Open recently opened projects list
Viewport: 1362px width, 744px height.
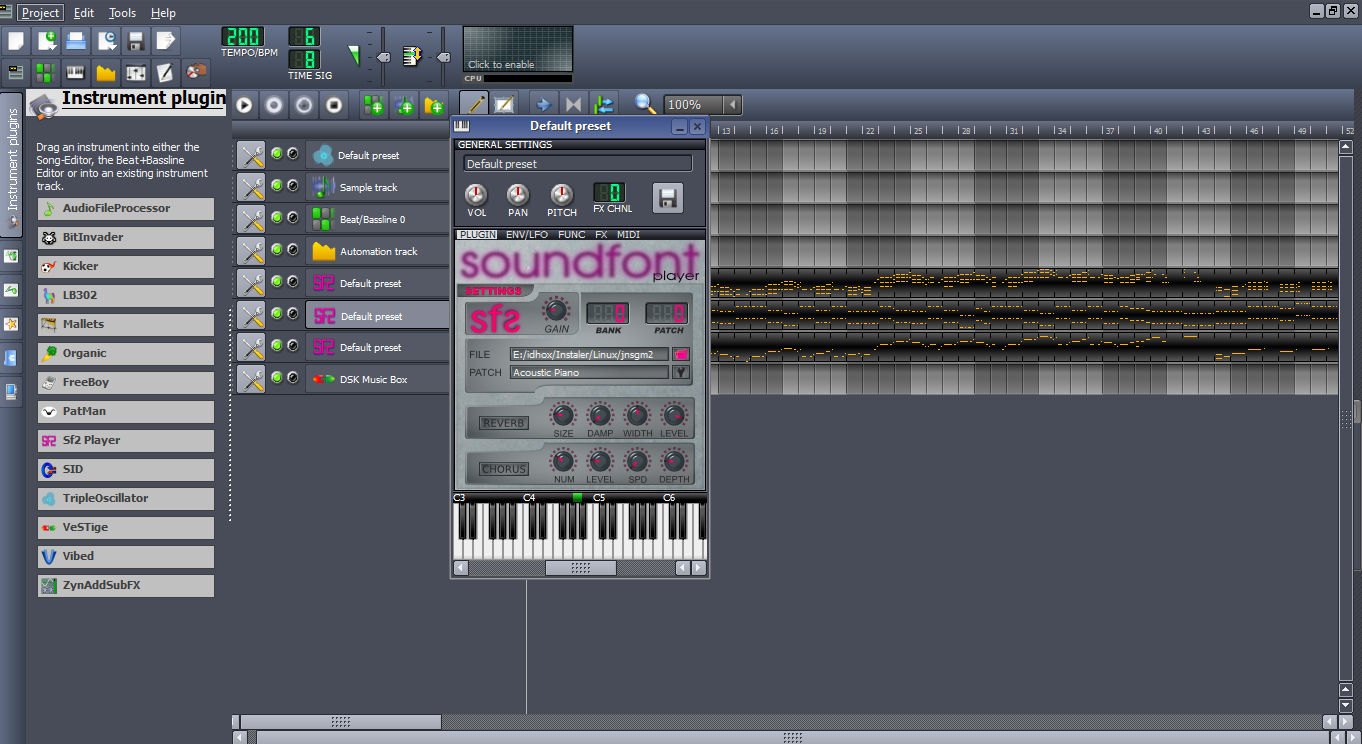point(106,41)
